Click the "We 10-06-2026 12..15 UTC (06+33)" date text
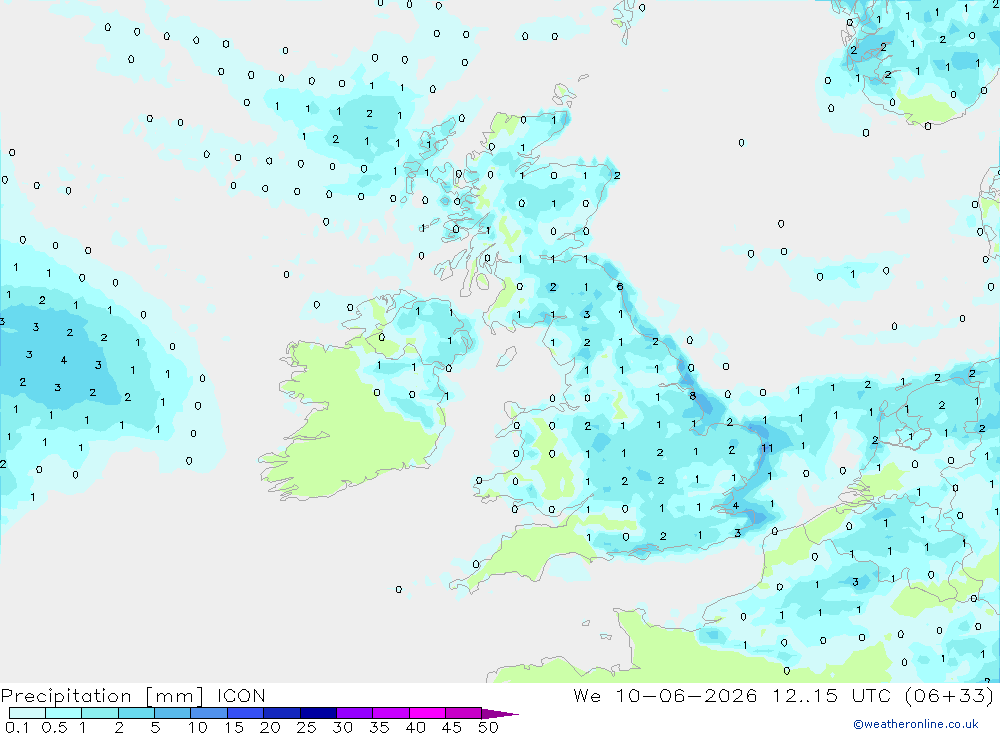 coord(783,696)
